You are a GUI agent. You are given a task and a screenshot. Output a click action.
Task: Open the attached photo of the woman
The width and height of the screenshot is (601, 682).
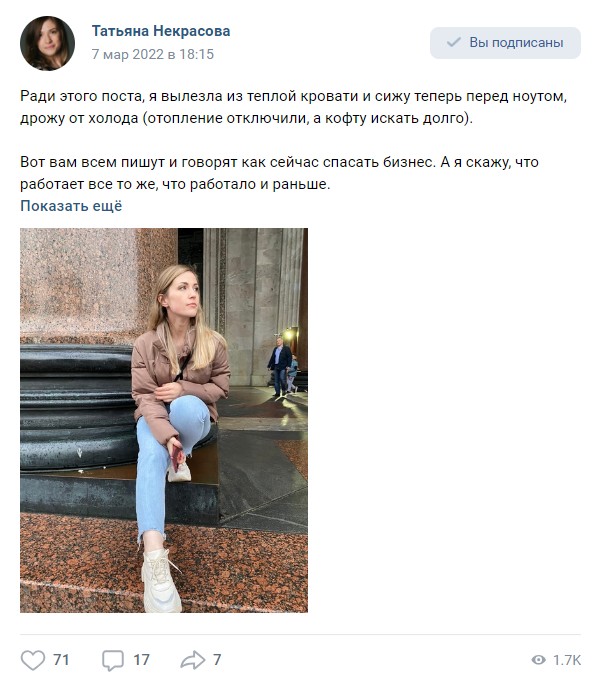pyautogui.click(x=164, y=420)
